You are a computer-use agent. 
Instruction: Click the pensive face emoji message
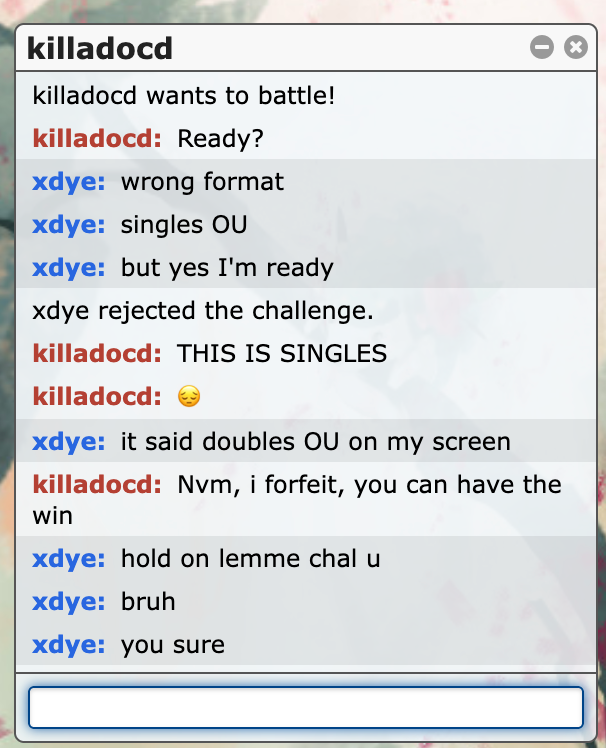[x=189, y=396]
